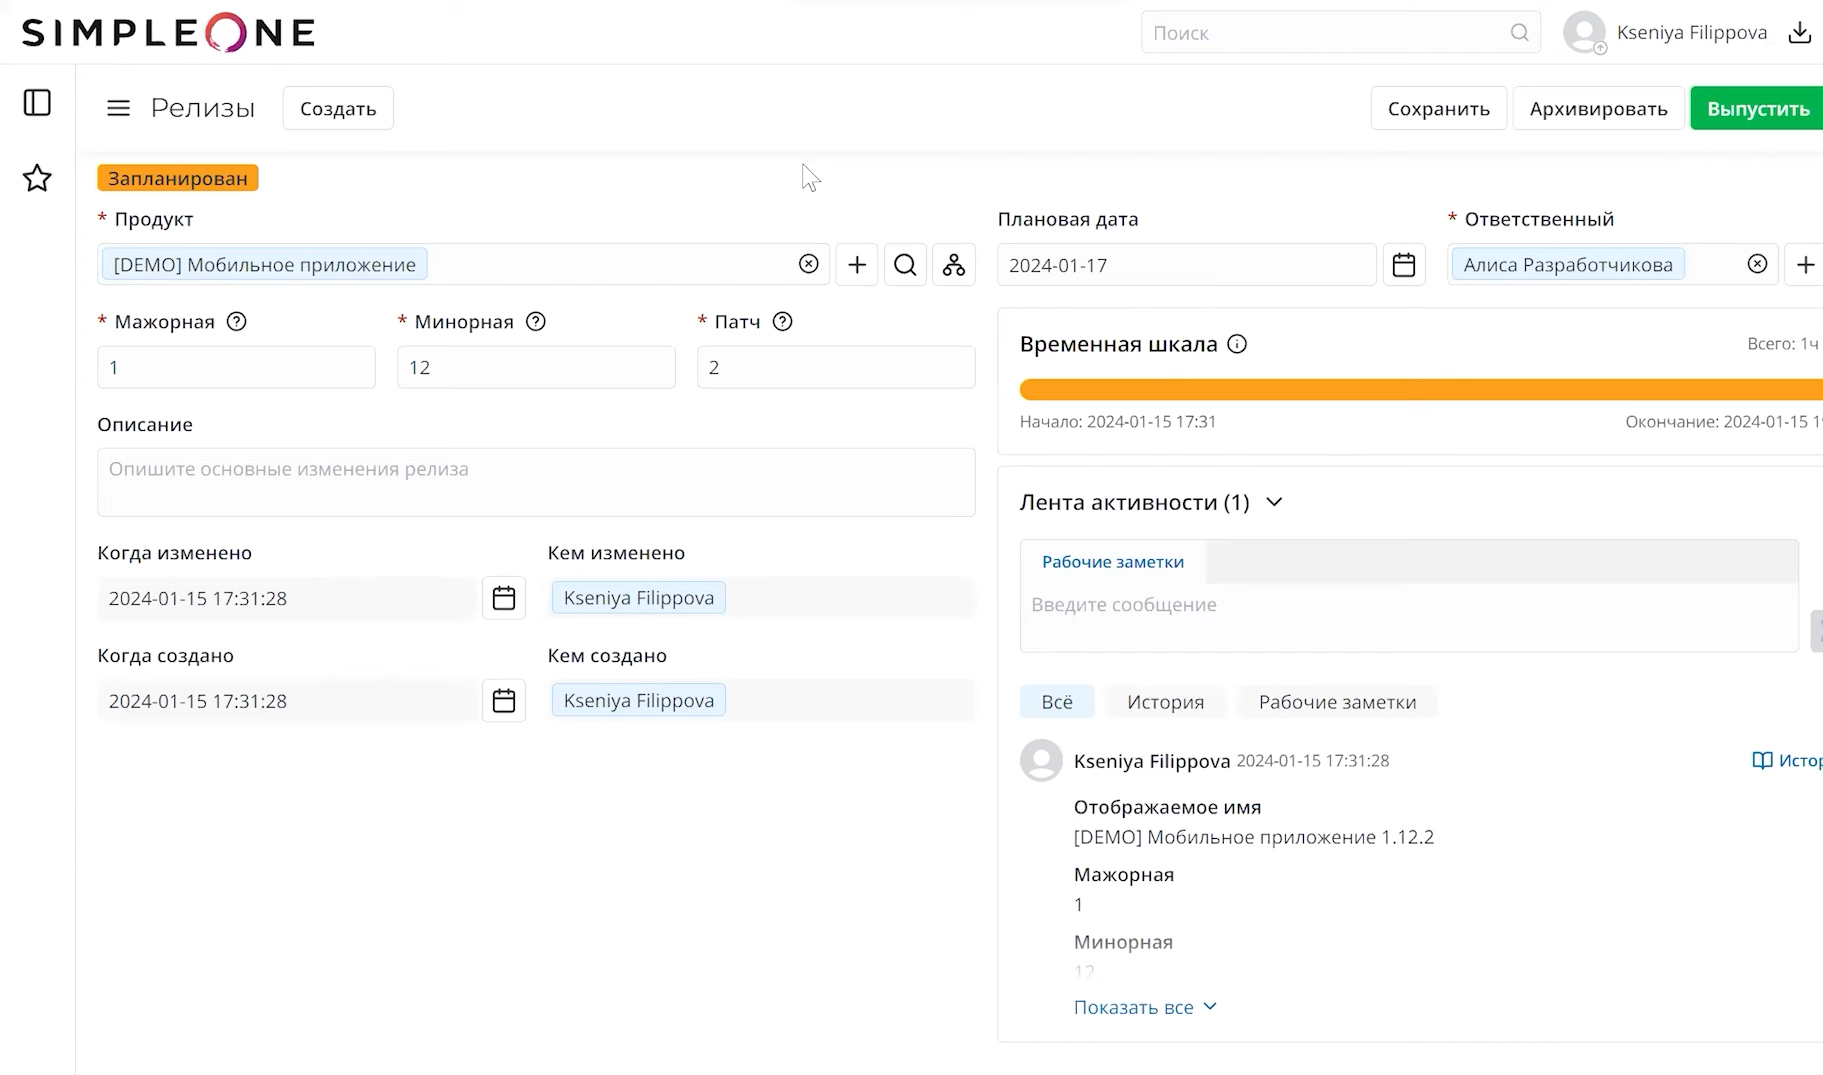
Task: Collapse the left panel with the sidebar icon
Action: (x=36, y=102)
